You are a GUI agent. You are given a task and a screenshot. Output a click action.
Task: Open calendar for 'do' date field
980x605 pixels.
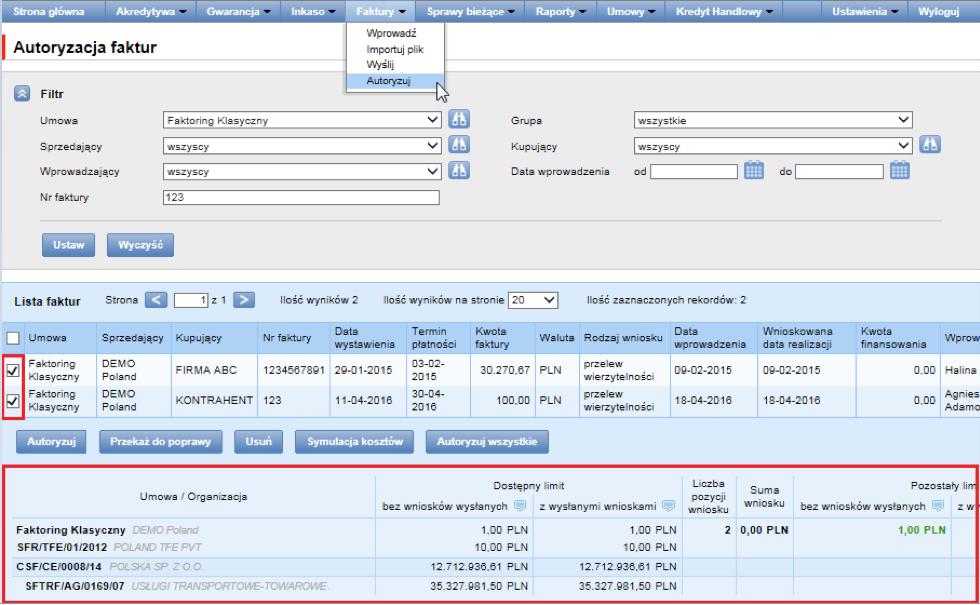click(x=899, y=170)
